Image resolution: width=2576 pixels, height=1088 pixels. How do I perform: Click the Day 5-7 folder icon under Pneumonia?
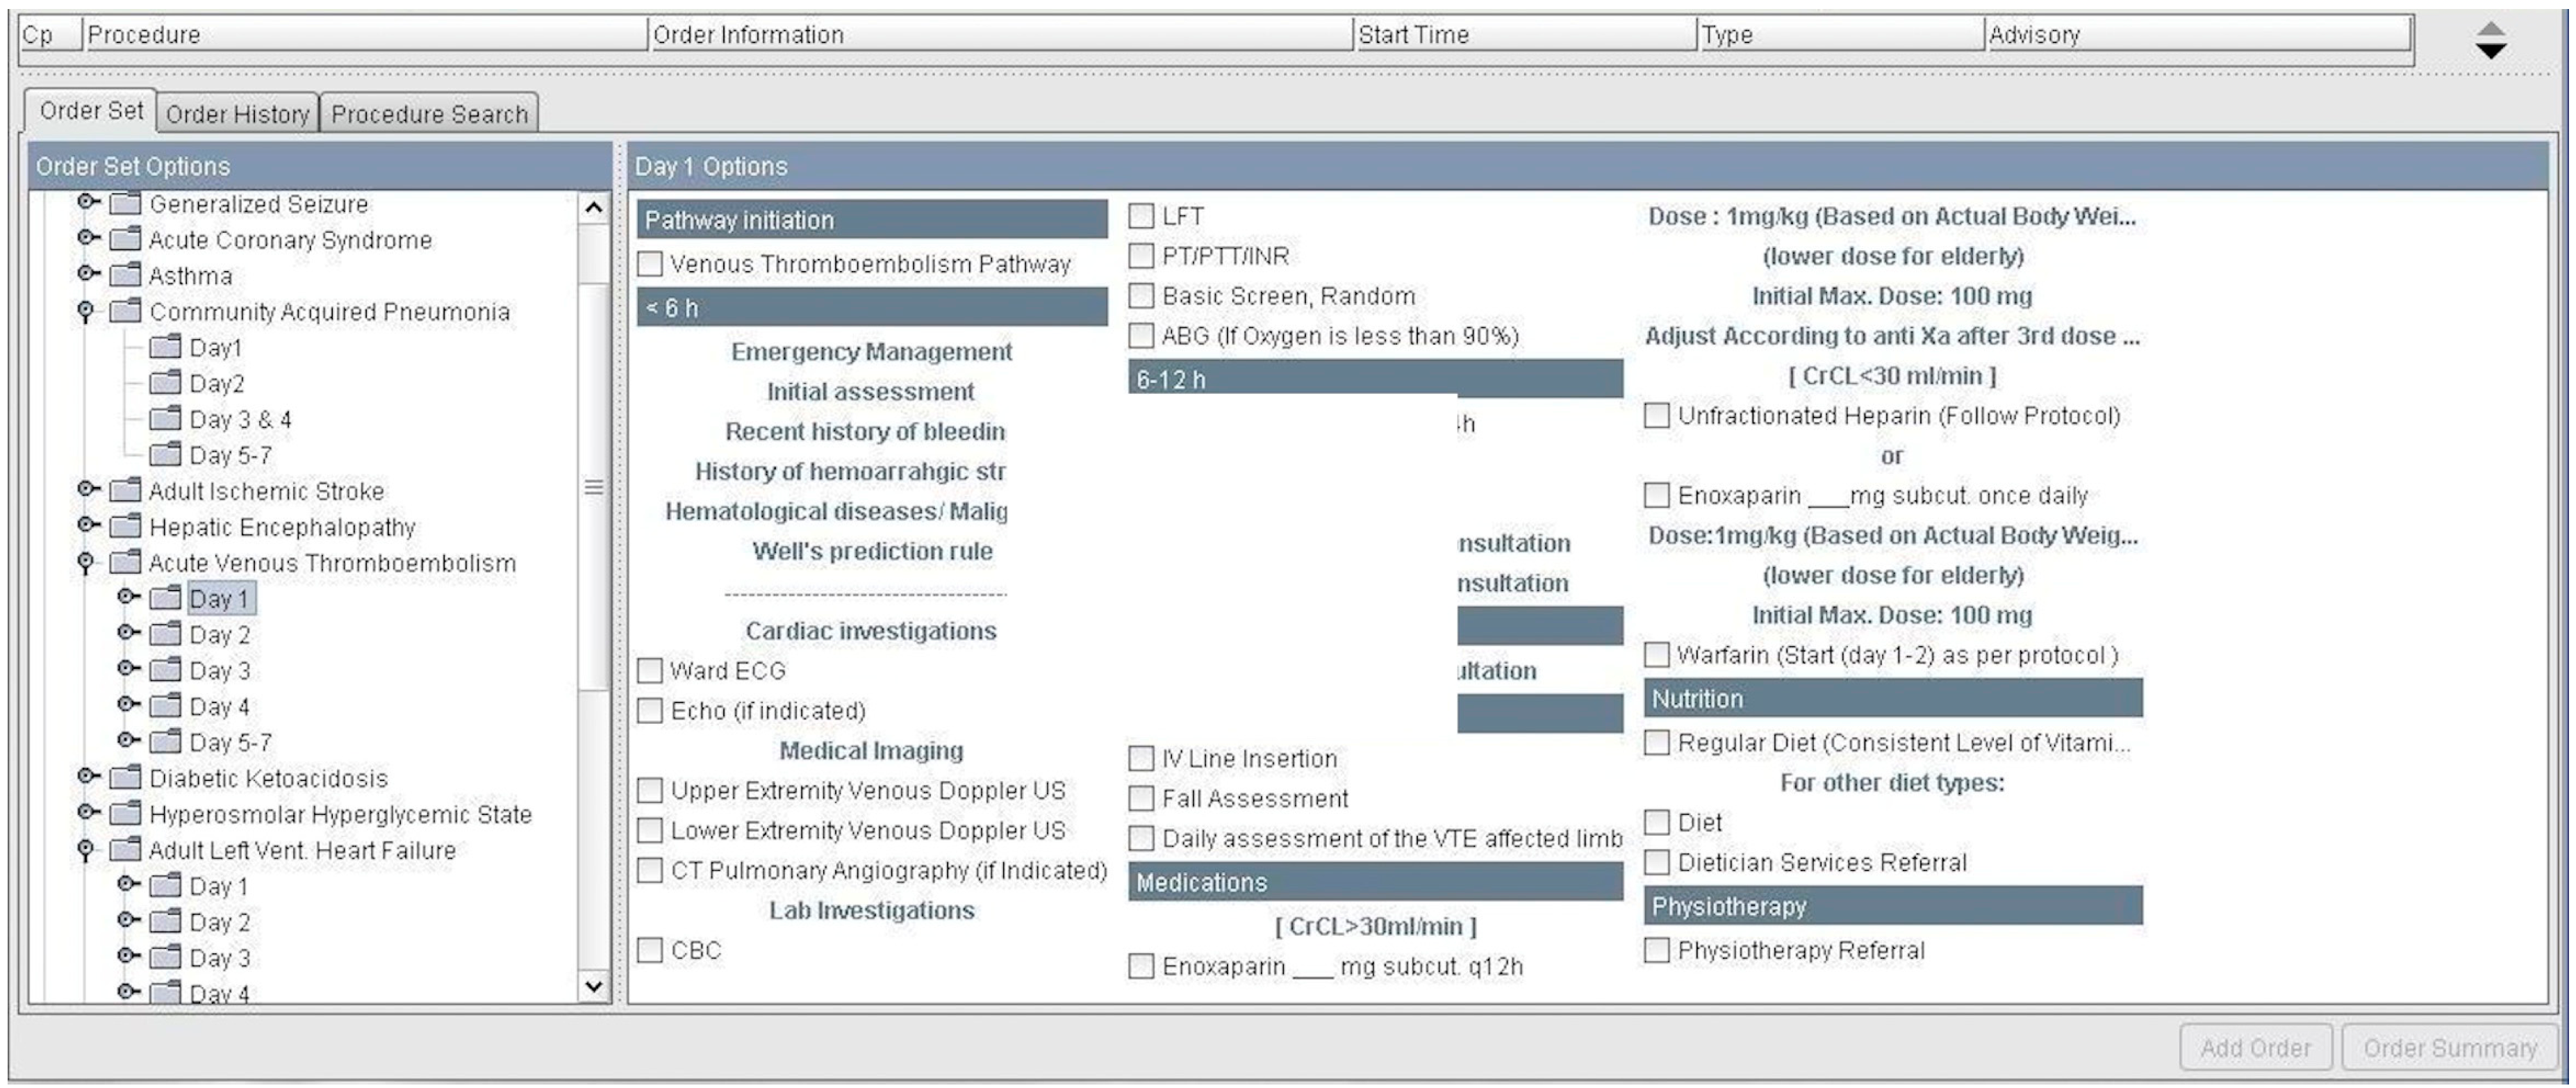coord(165,455)
